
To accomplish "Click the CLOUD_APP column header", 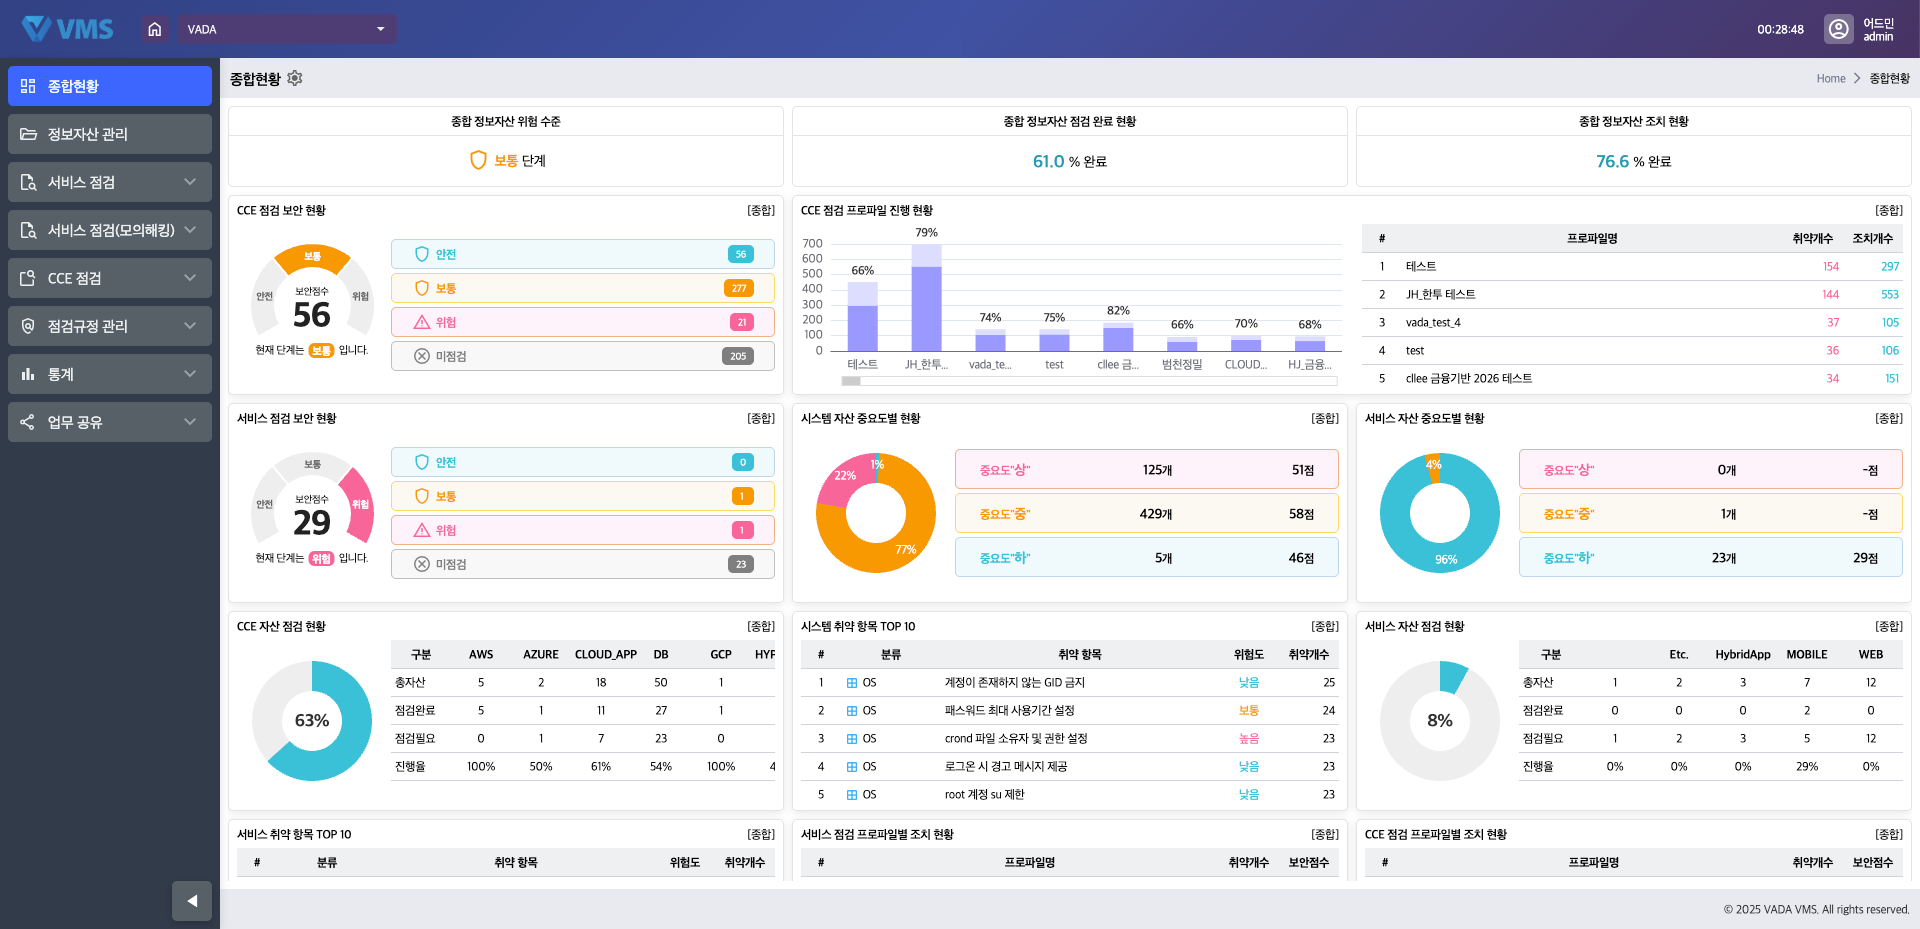I will click(605, 655).
